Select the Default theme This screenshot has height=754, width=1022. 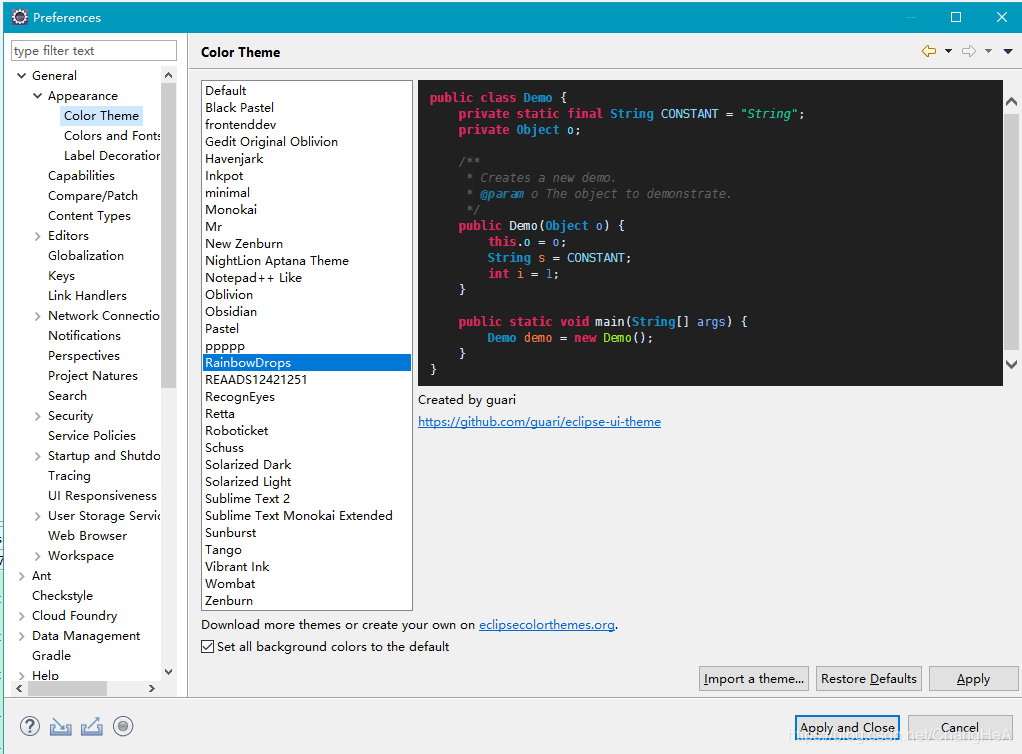pos(307,91)
